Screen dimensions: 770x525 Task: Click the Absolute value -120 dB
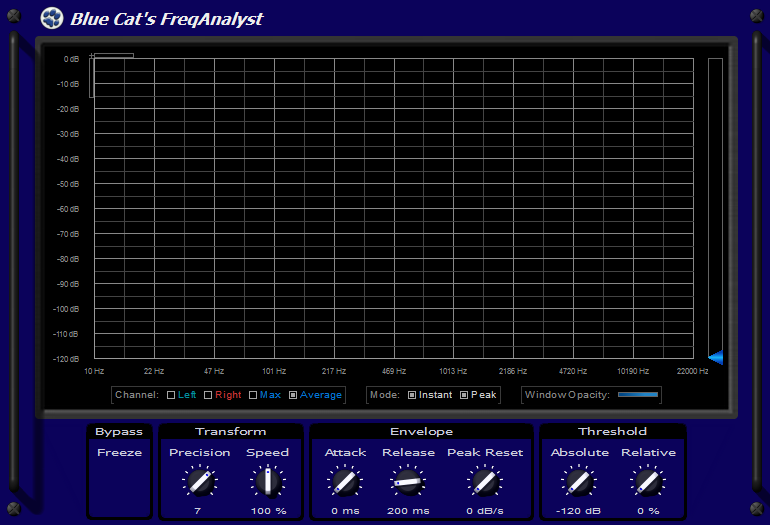578,511
